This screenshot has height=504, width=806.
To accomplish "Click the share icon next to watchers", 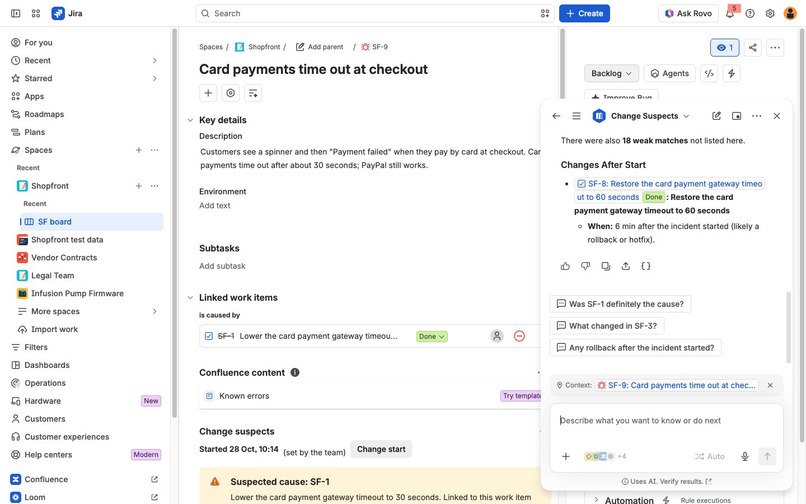I will (753, 47).
